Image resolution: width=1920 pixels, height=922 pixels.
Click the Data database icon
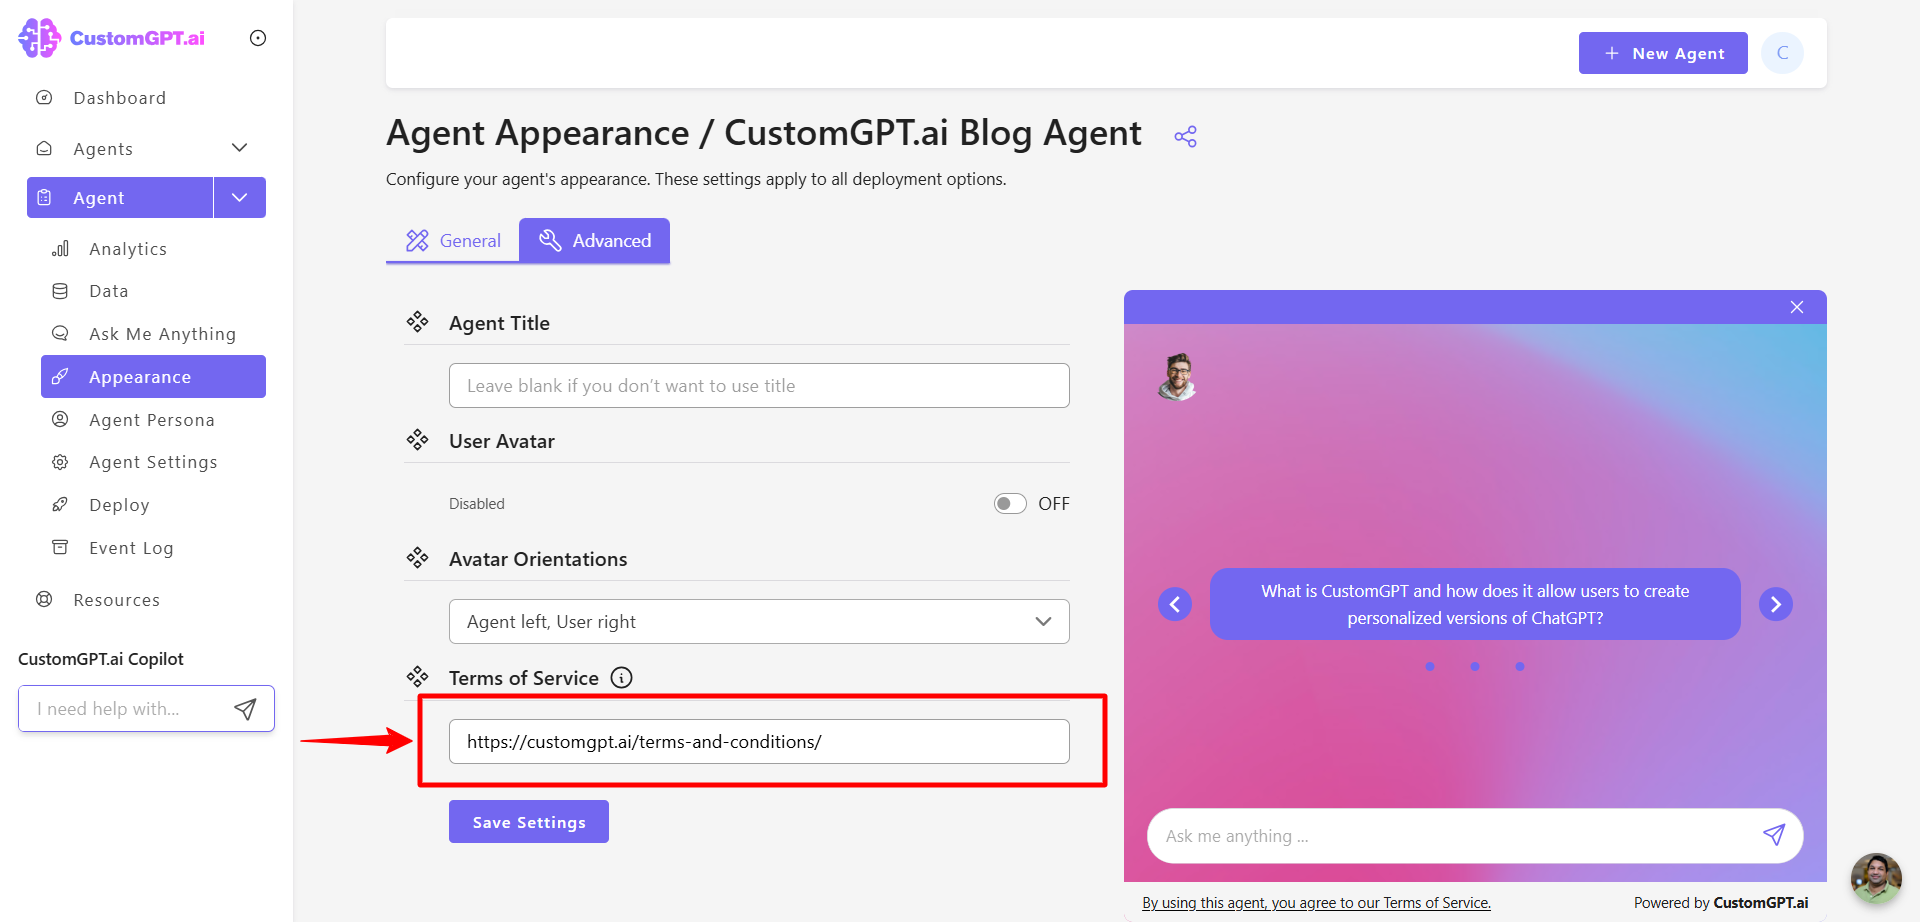point(60,291)
